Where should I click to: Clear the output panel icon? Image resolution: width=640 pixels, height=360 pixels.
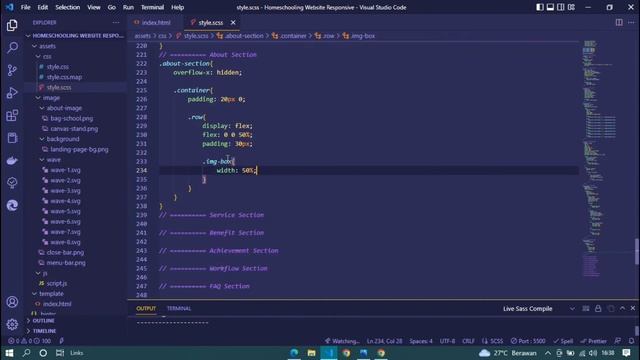[x=586, y=309]
